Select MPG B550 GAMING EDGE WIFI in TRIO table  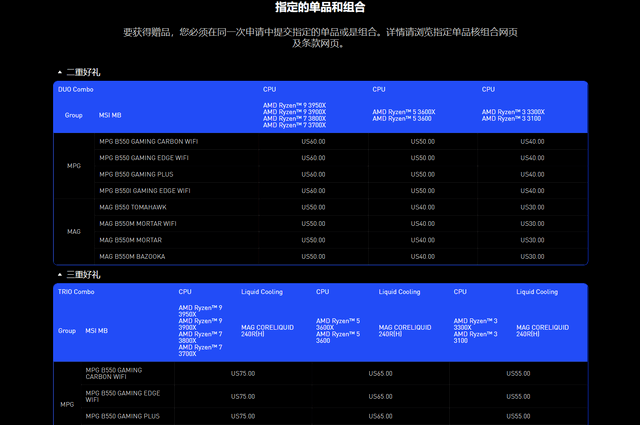coord(123,396)
